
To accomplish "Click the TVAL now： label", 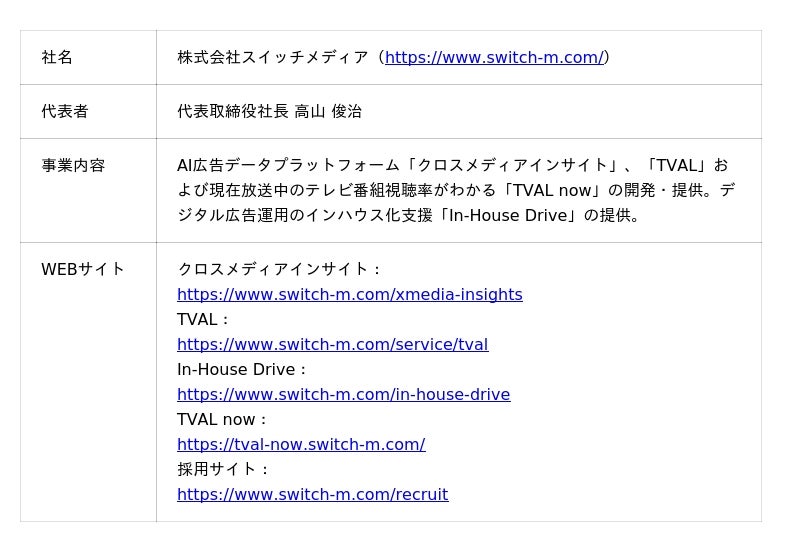I will point(224,419).
